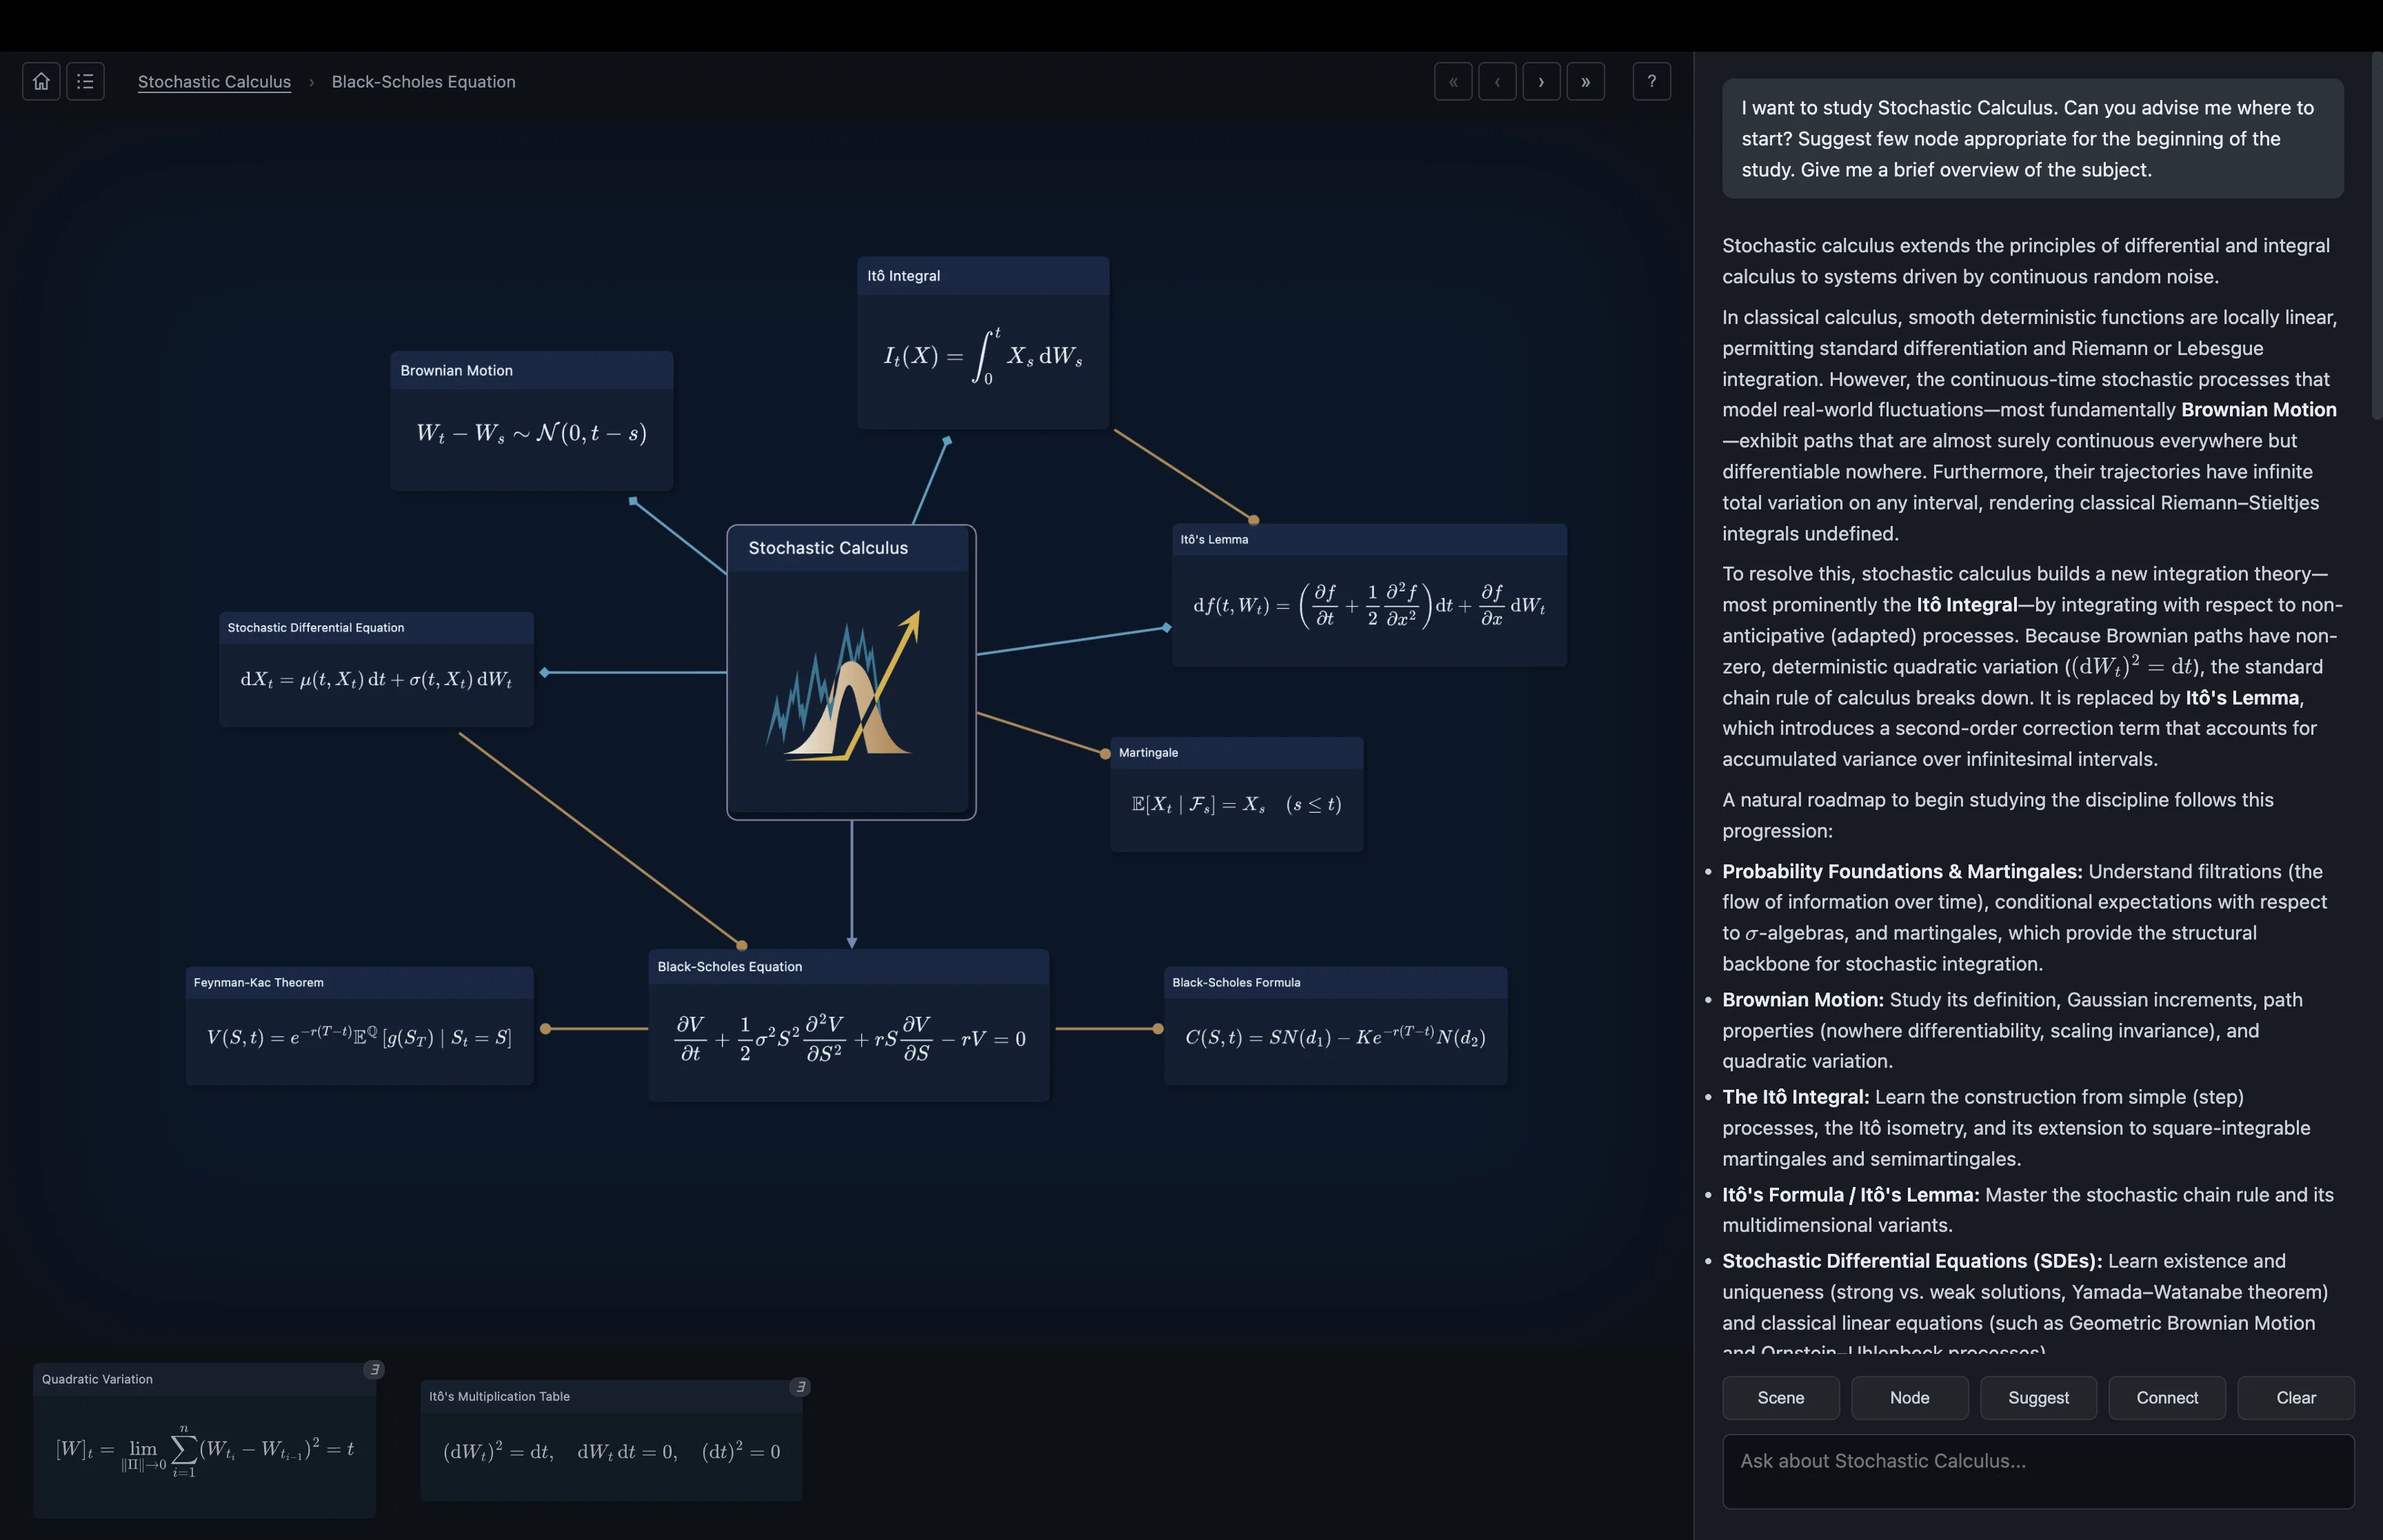
Task: Open the node list icon
Action: pyautogui.click(x=85, y=81)
